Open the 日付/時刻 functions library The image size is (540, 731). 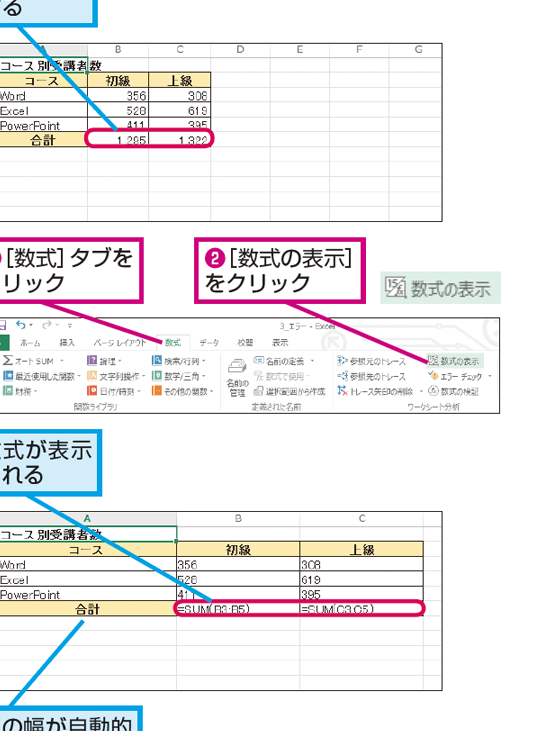tap(113, 391)
